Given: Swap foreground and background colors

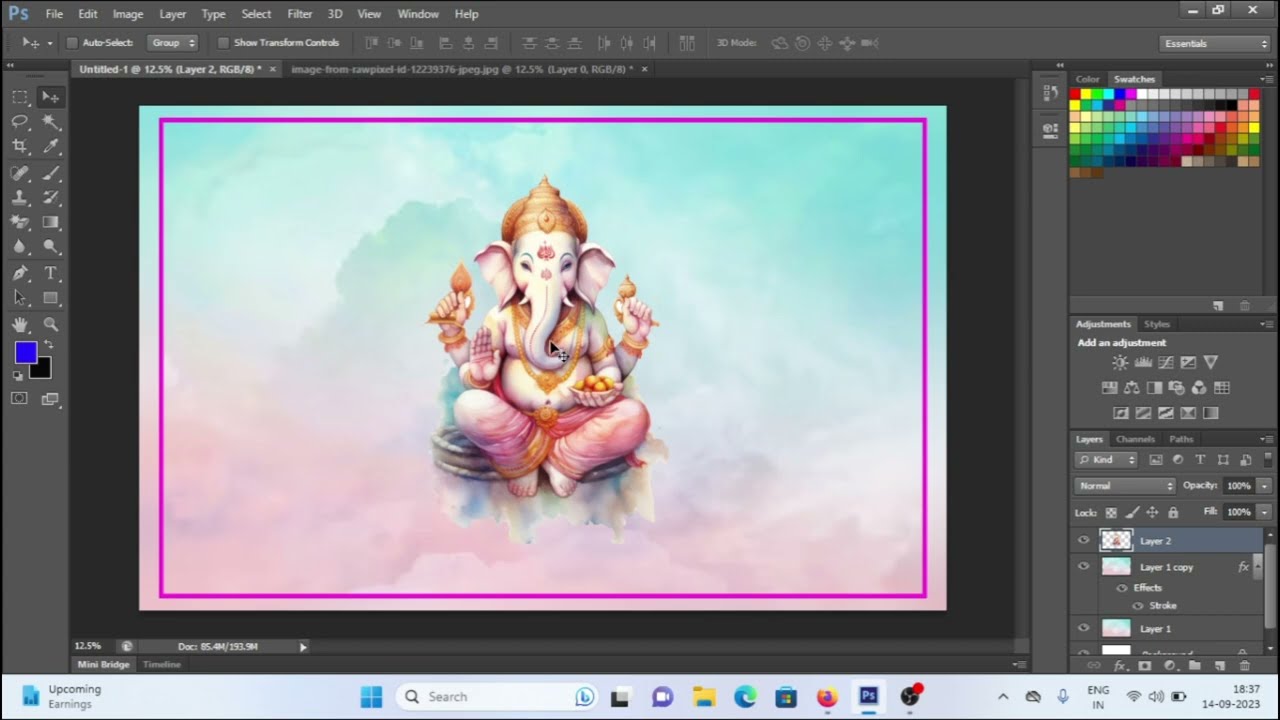Looking at the screenshot, I should (48, 345).
